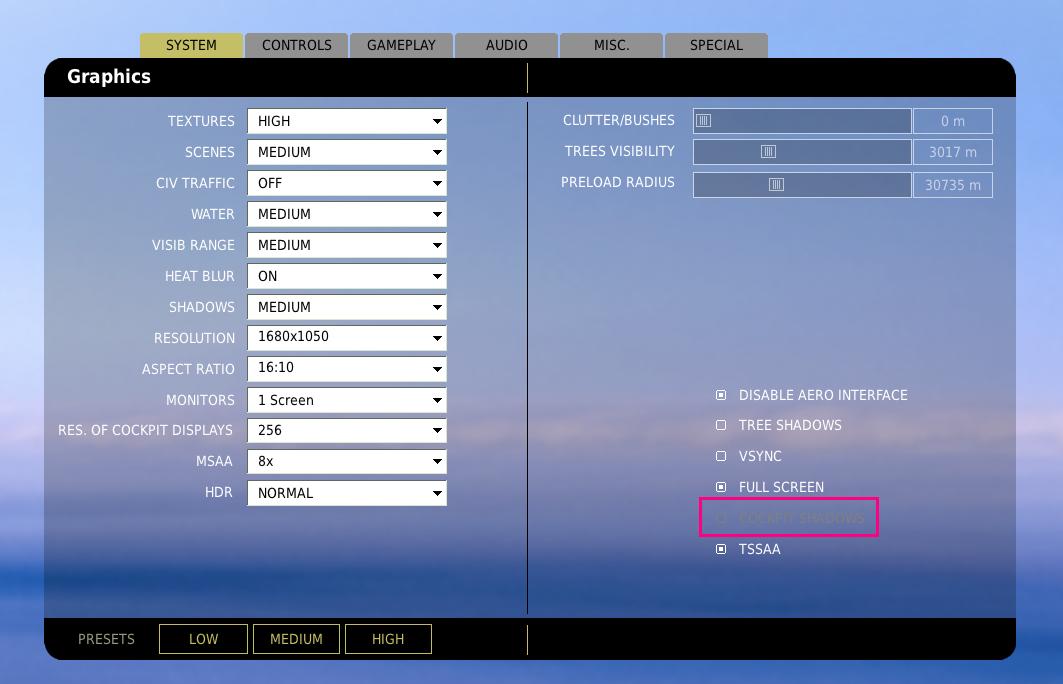Image resolution: width=1063 pixels, height=684 pixels.
Task: Expand the RESOLUTION dropdown showing 1680x1050
Action: [x=347, y=338]
